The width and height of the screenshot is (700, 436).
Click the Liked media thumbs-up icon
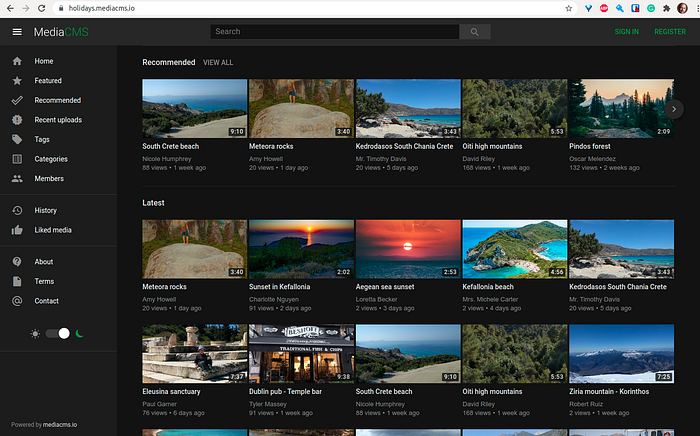(17, 230)
